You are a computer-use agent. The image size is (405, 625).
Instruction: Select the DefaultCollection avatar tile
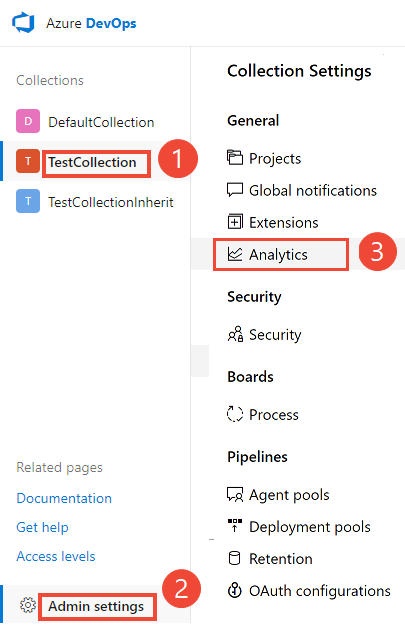tap(28, 121)
